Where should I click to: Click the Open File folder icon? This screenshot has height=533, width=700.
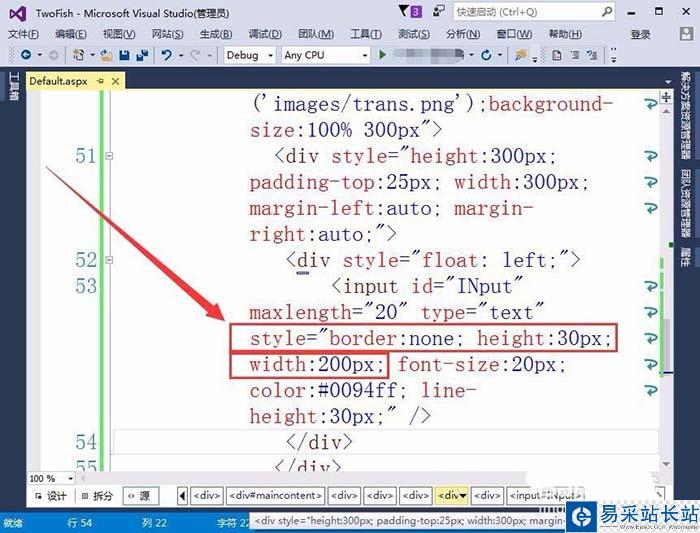[106, 55]
